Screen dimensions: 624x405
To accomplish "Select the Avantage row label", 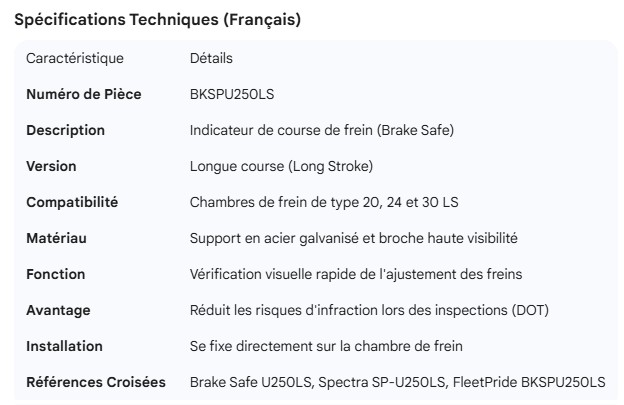I will pos(58,310).
